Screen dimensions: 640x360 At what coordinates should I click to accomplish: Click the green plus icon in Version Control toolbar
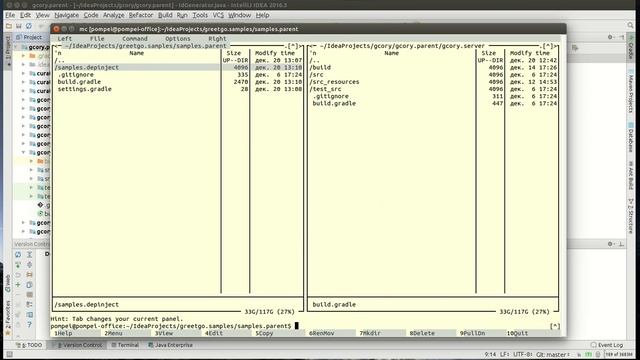click(x=18, y=284)
